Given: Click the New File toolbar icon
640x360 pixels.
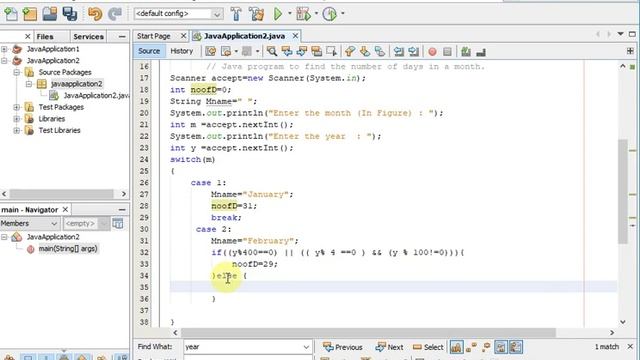Looking at the screenshot, I should (x=11, y=14).
